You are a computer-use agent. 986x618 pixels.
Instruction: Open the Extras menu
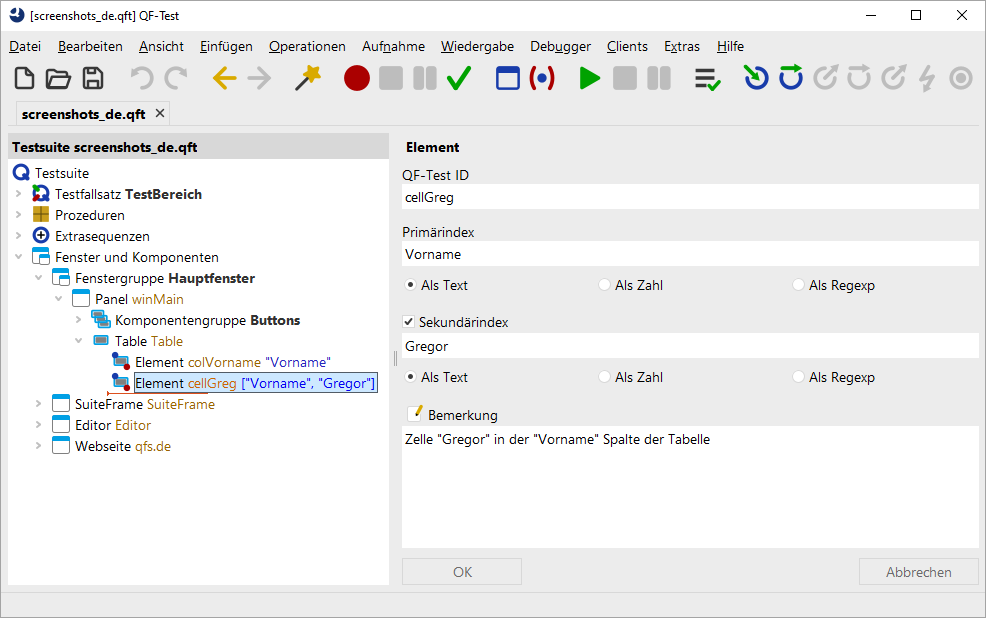coord(682,47)
